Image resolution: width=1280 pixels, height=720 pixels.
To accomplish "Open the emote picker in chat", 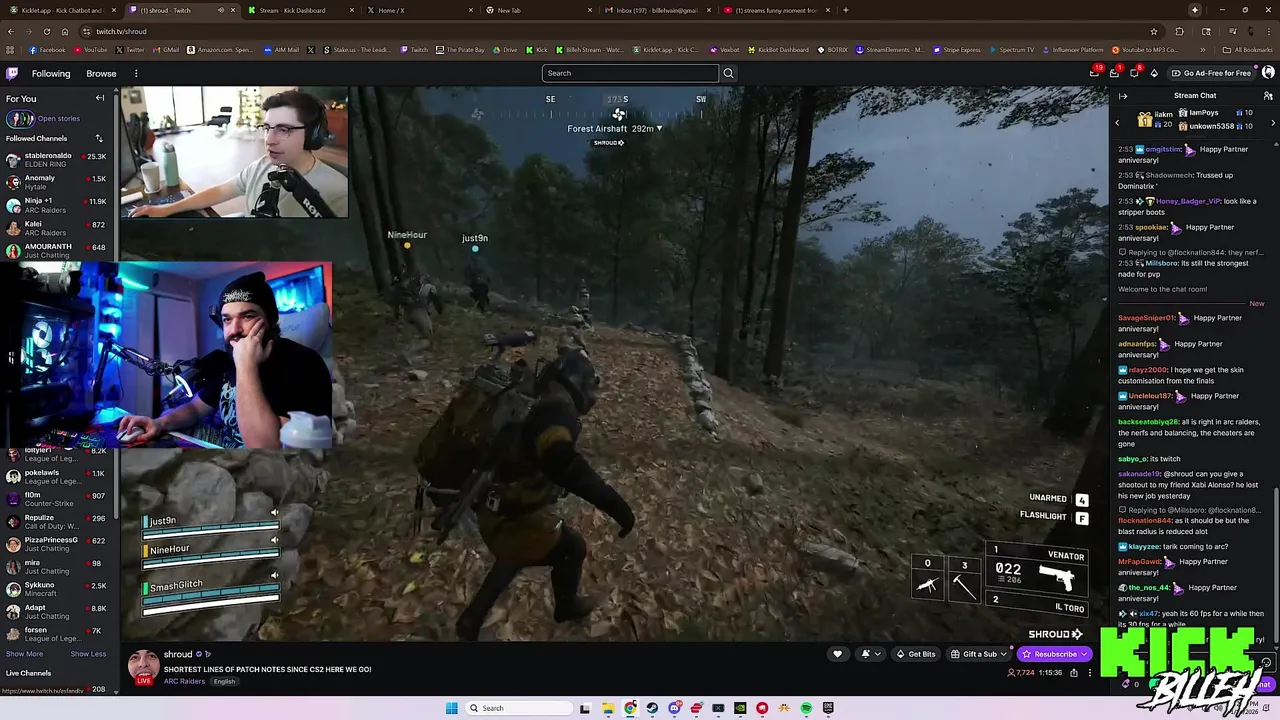I will pyautogui.click(x=1266, y=663).
